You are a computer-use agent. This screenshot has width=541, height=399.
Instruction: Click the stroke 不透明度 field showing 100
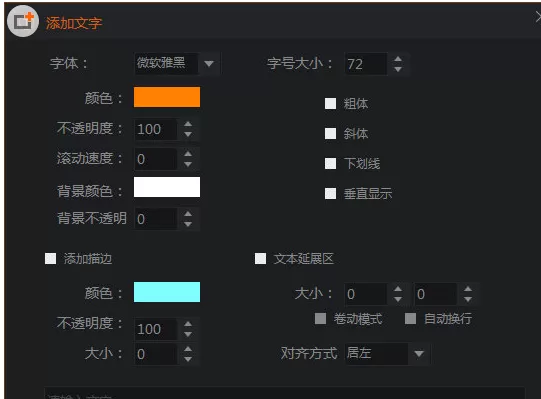[x=156, y=329]
